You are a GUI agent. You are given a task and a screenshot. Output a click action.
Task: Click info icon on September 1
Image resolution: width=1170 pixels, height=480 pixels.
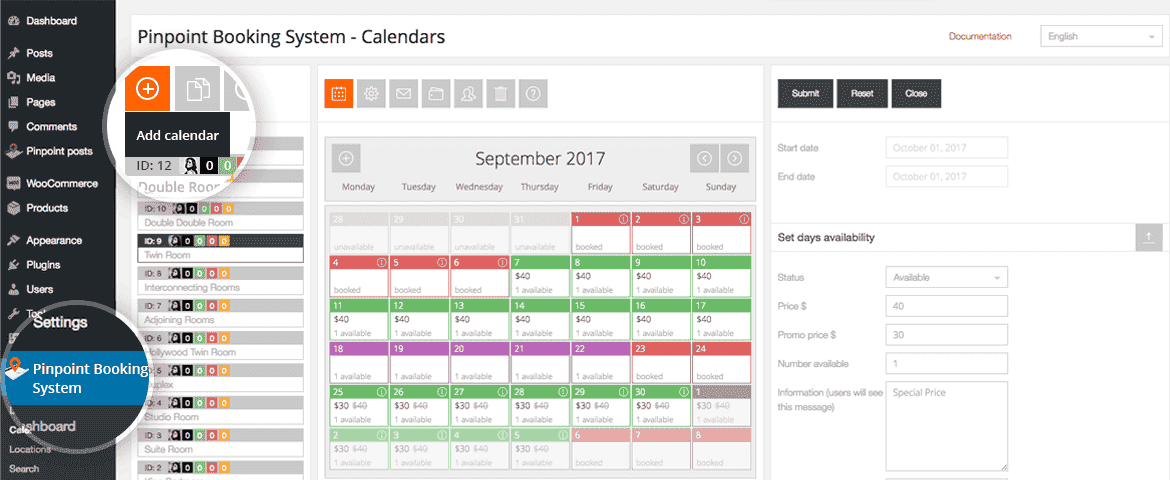622,219
